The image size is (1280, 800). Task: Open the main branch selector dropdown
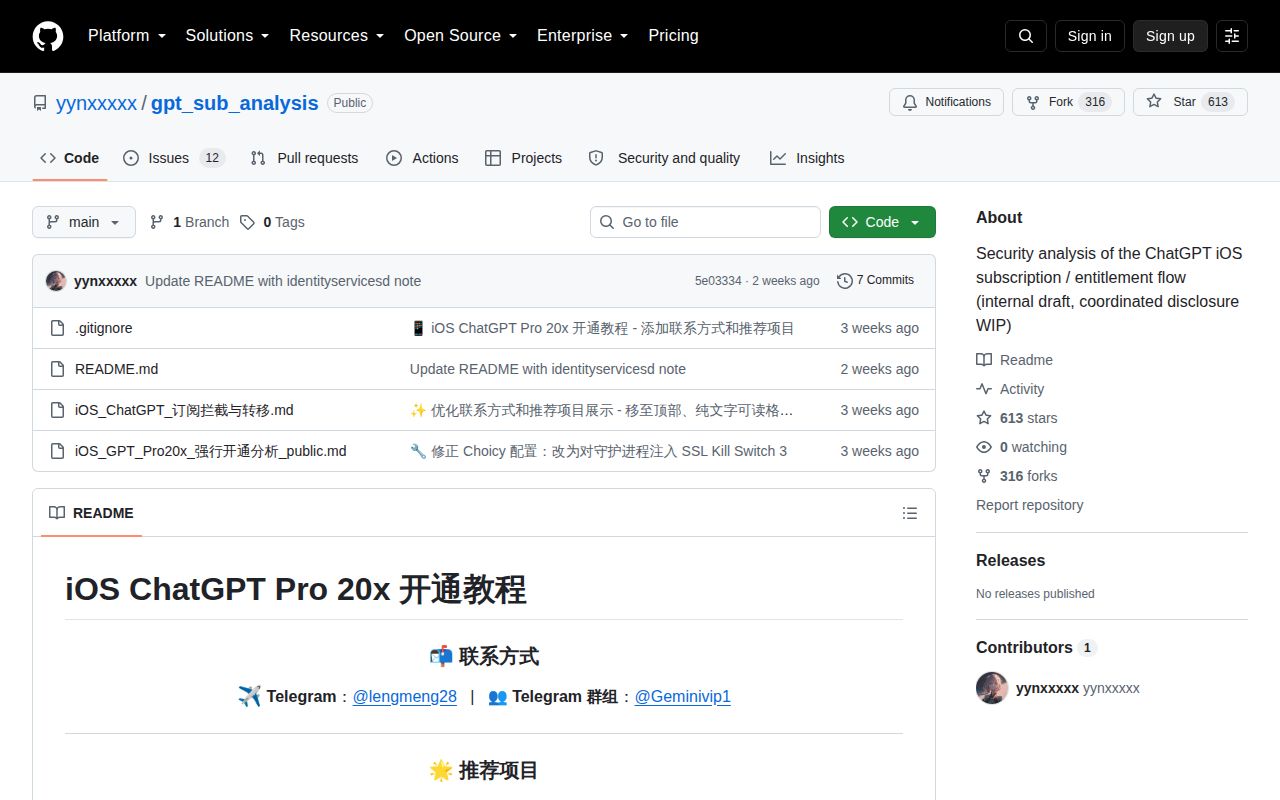84,222
